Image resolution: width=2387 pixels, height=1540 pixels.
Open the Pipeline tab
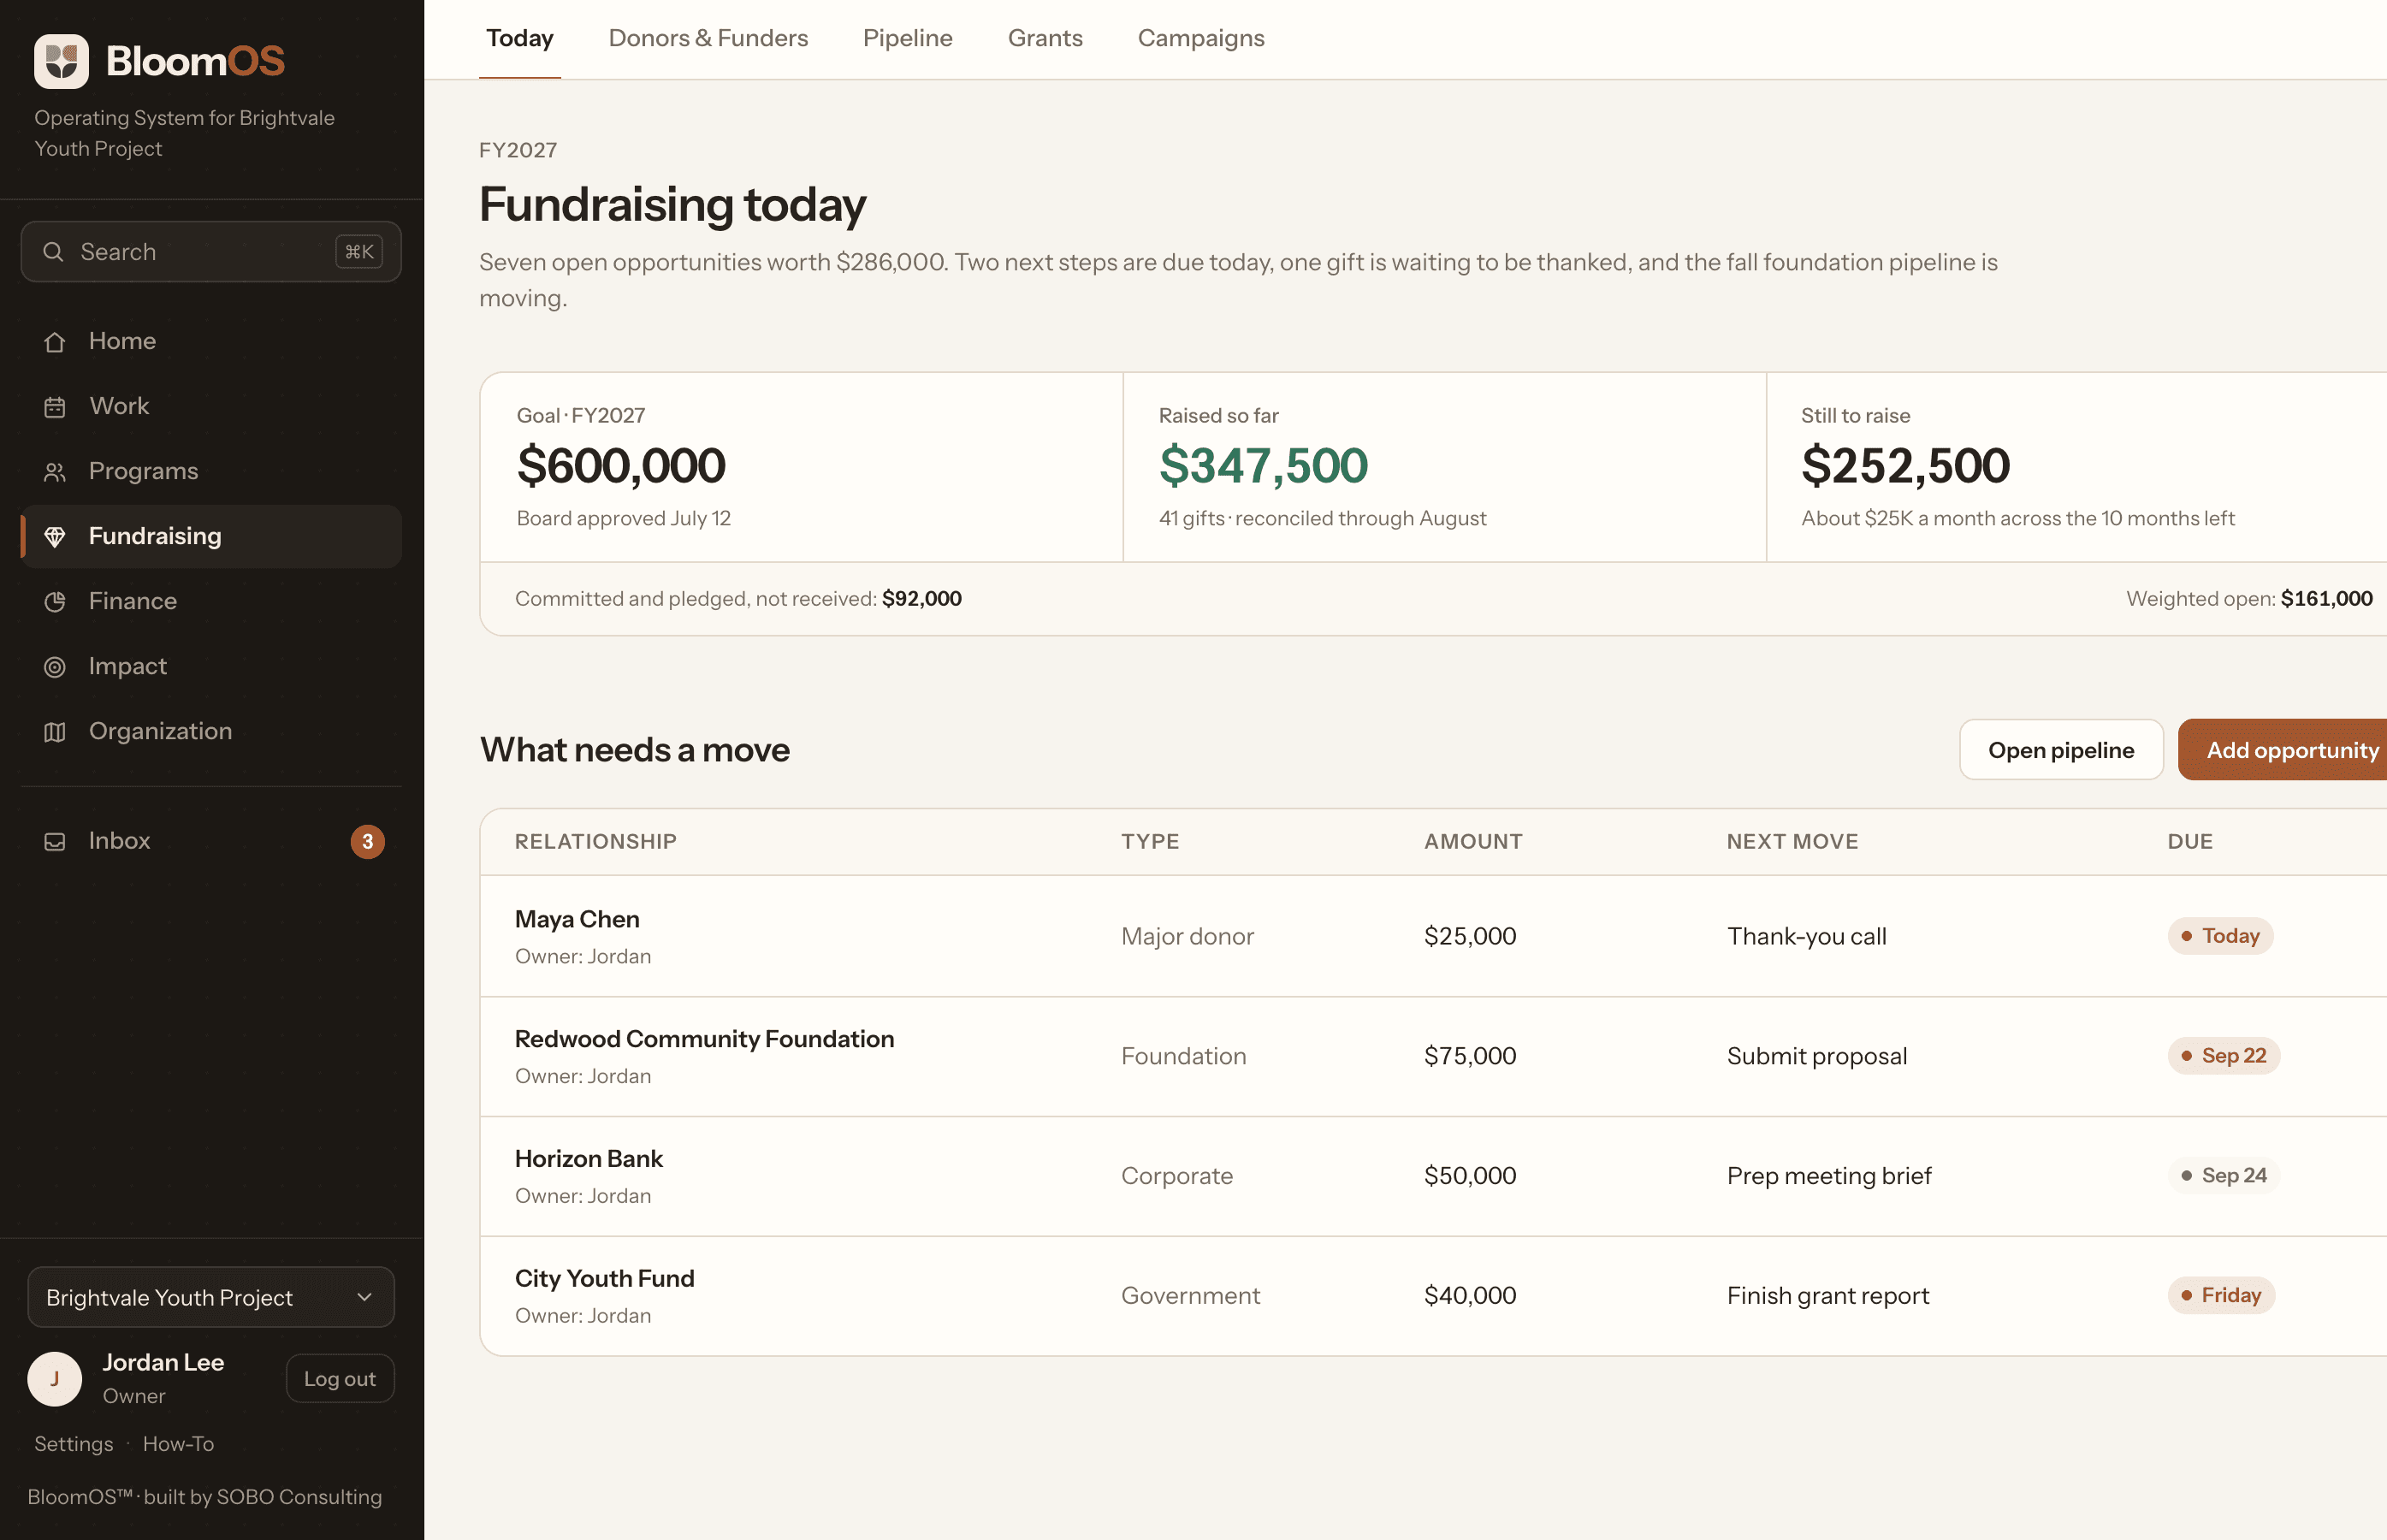coord(907,38)
